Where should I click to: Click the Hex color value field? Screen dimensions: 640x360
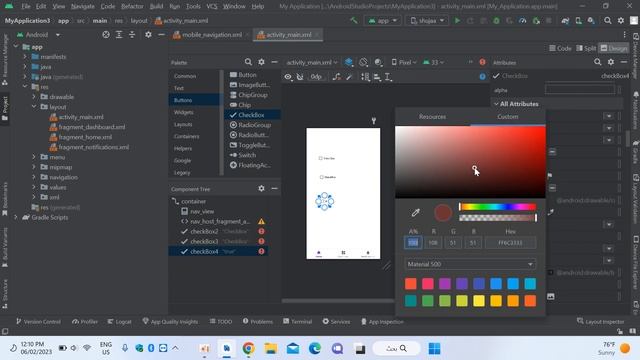point(510,243)
